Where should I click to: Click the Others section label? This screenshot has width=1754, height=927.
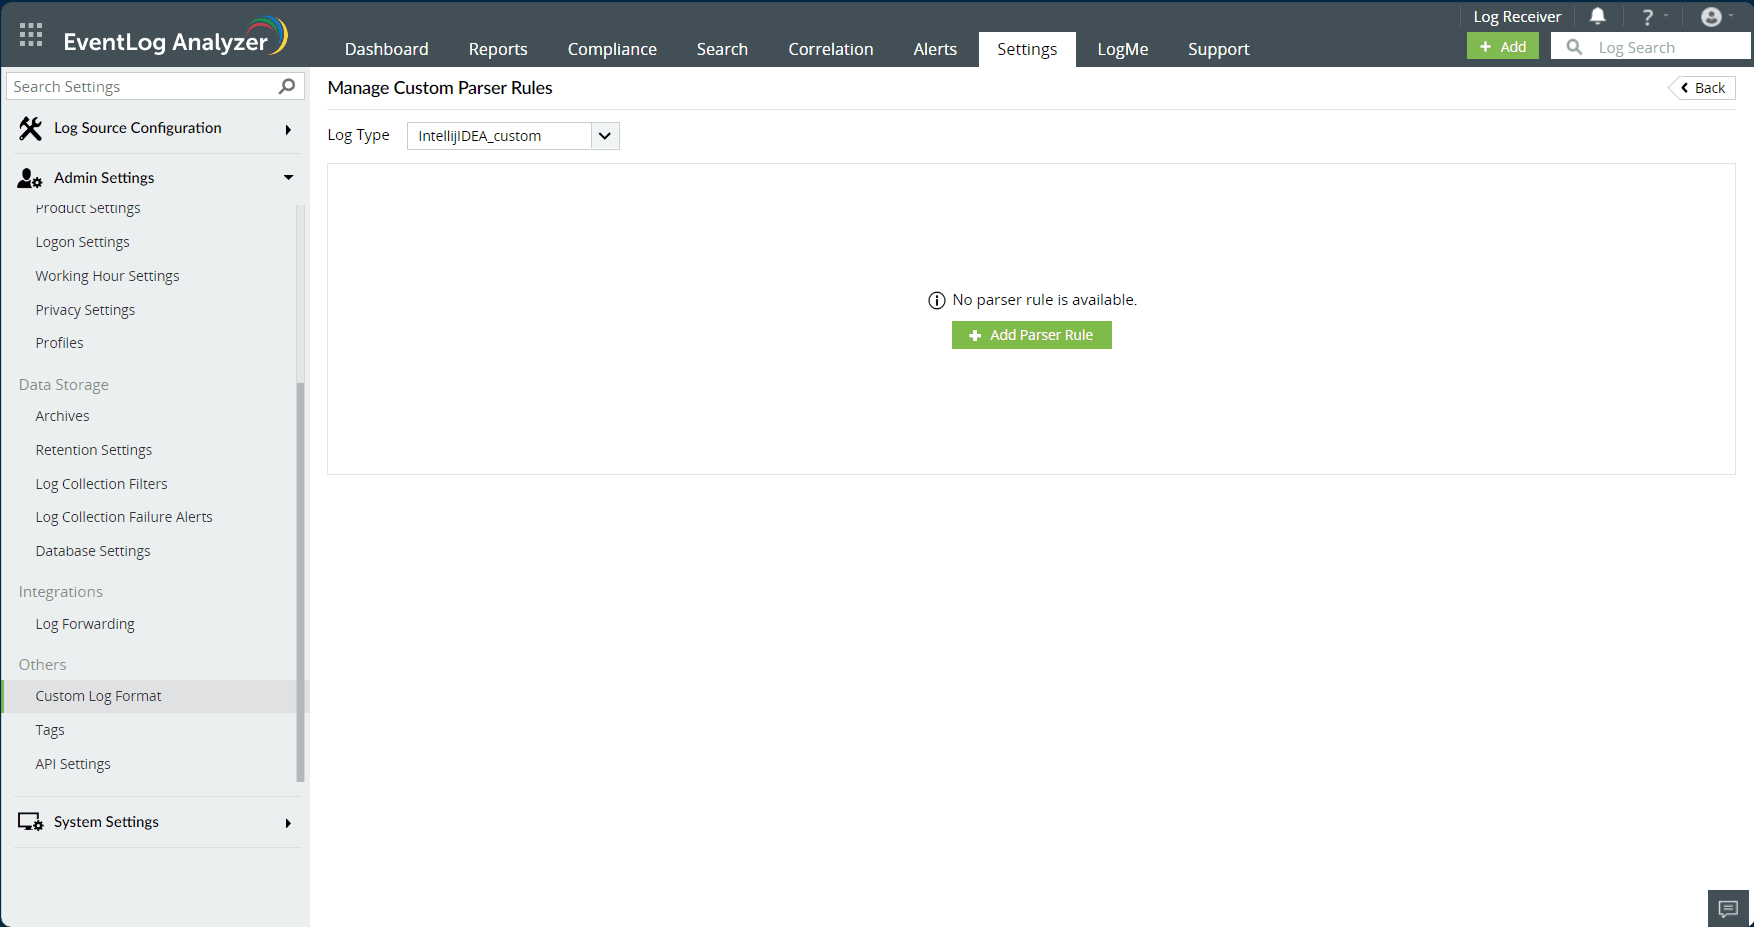[x=42, y=665]
